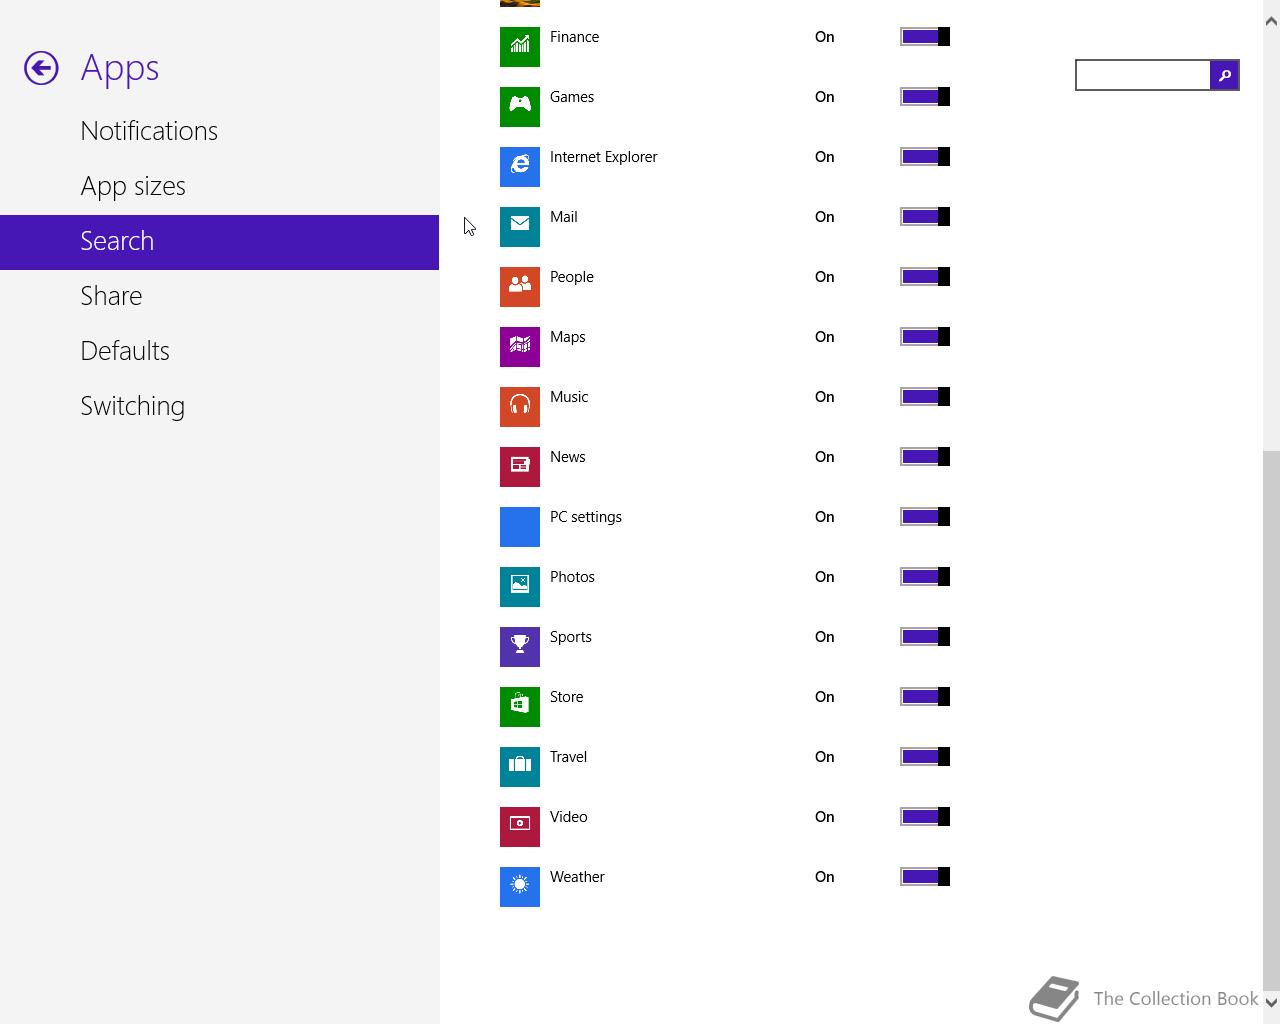Click the News app icon

(x=520, y=467)
